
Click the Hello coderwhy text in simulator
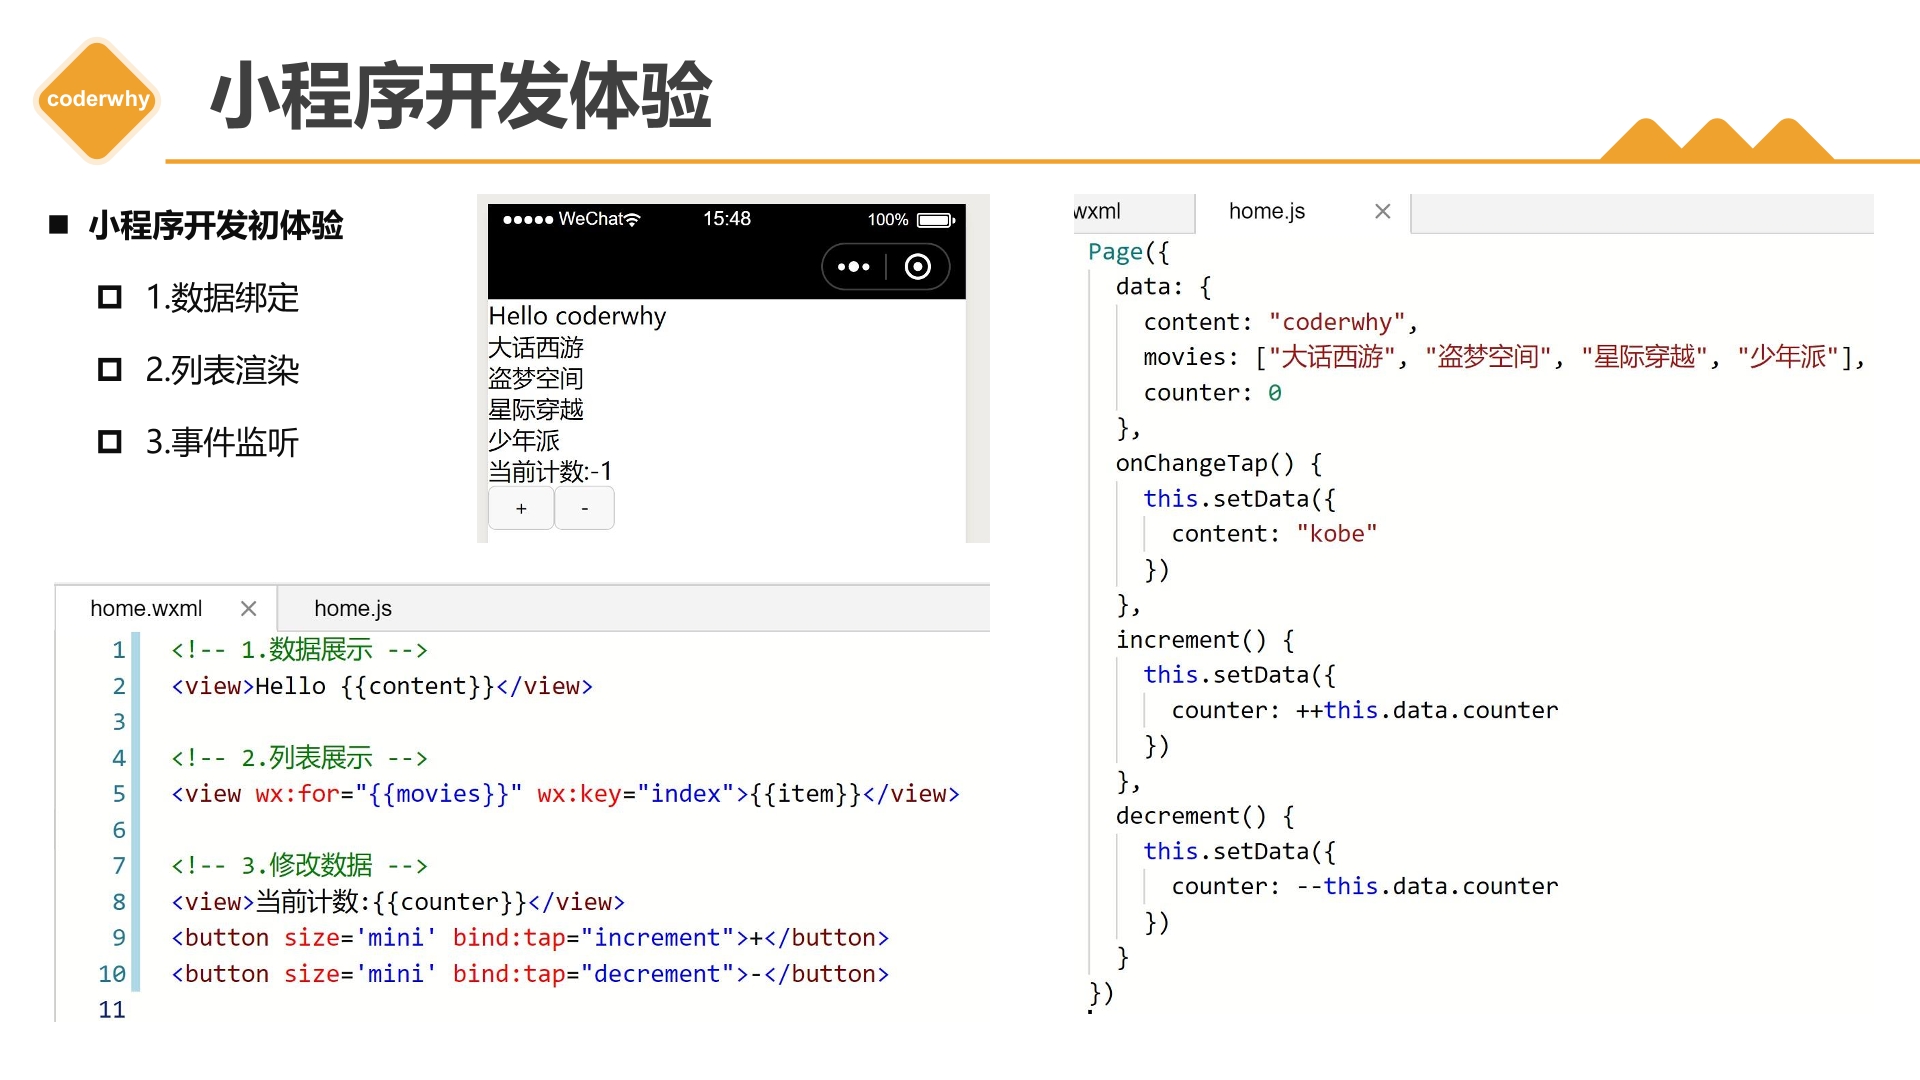577,316
